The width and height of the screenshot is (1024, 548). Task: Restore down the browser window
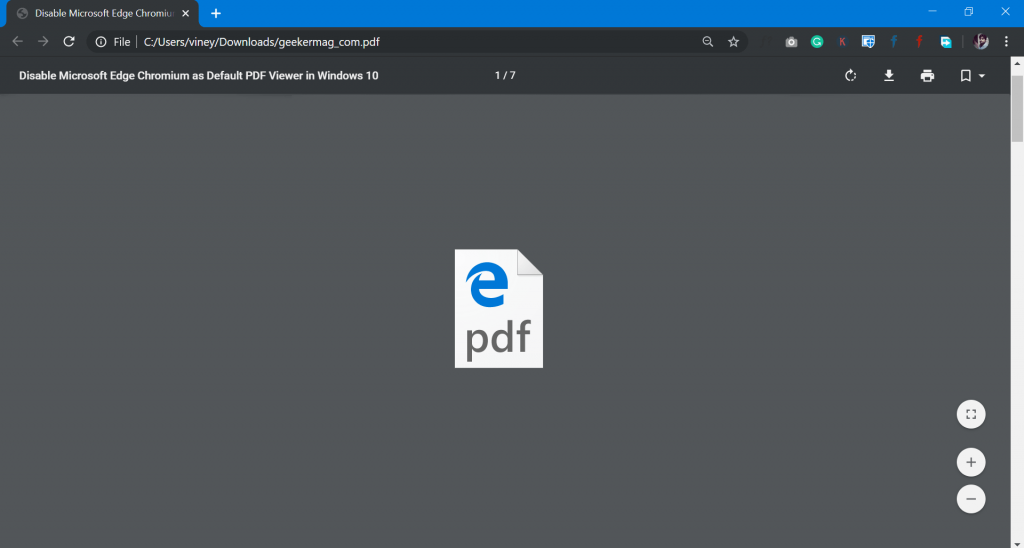coord(968,12)
